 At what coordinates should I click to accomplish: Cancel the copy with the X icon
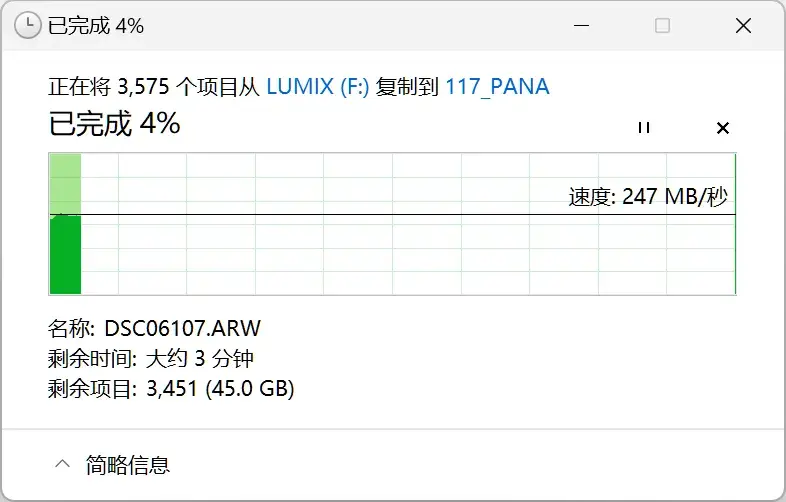click(x=723, y=128)
